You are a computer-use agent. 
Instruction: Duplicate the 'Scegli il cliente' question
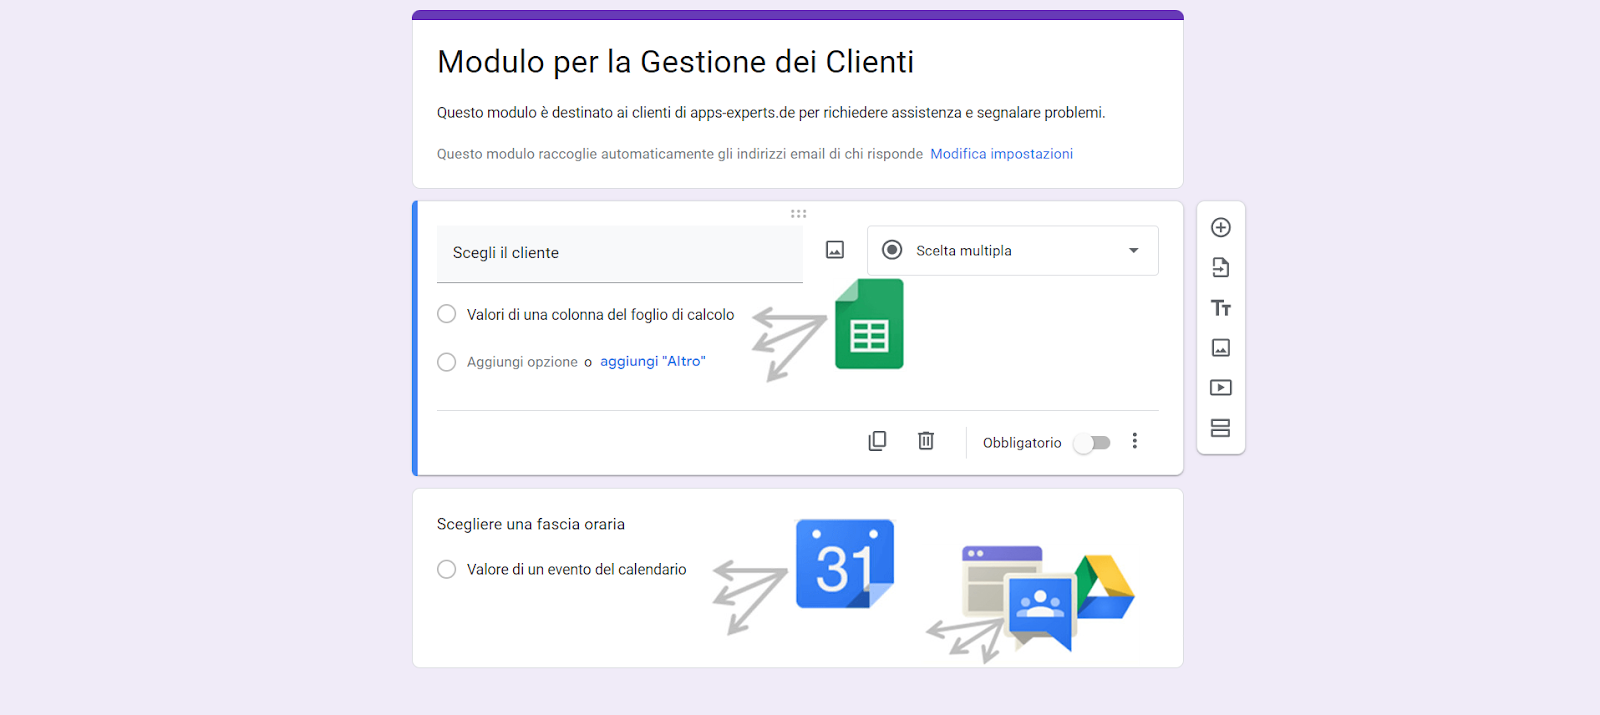(877, 441)
